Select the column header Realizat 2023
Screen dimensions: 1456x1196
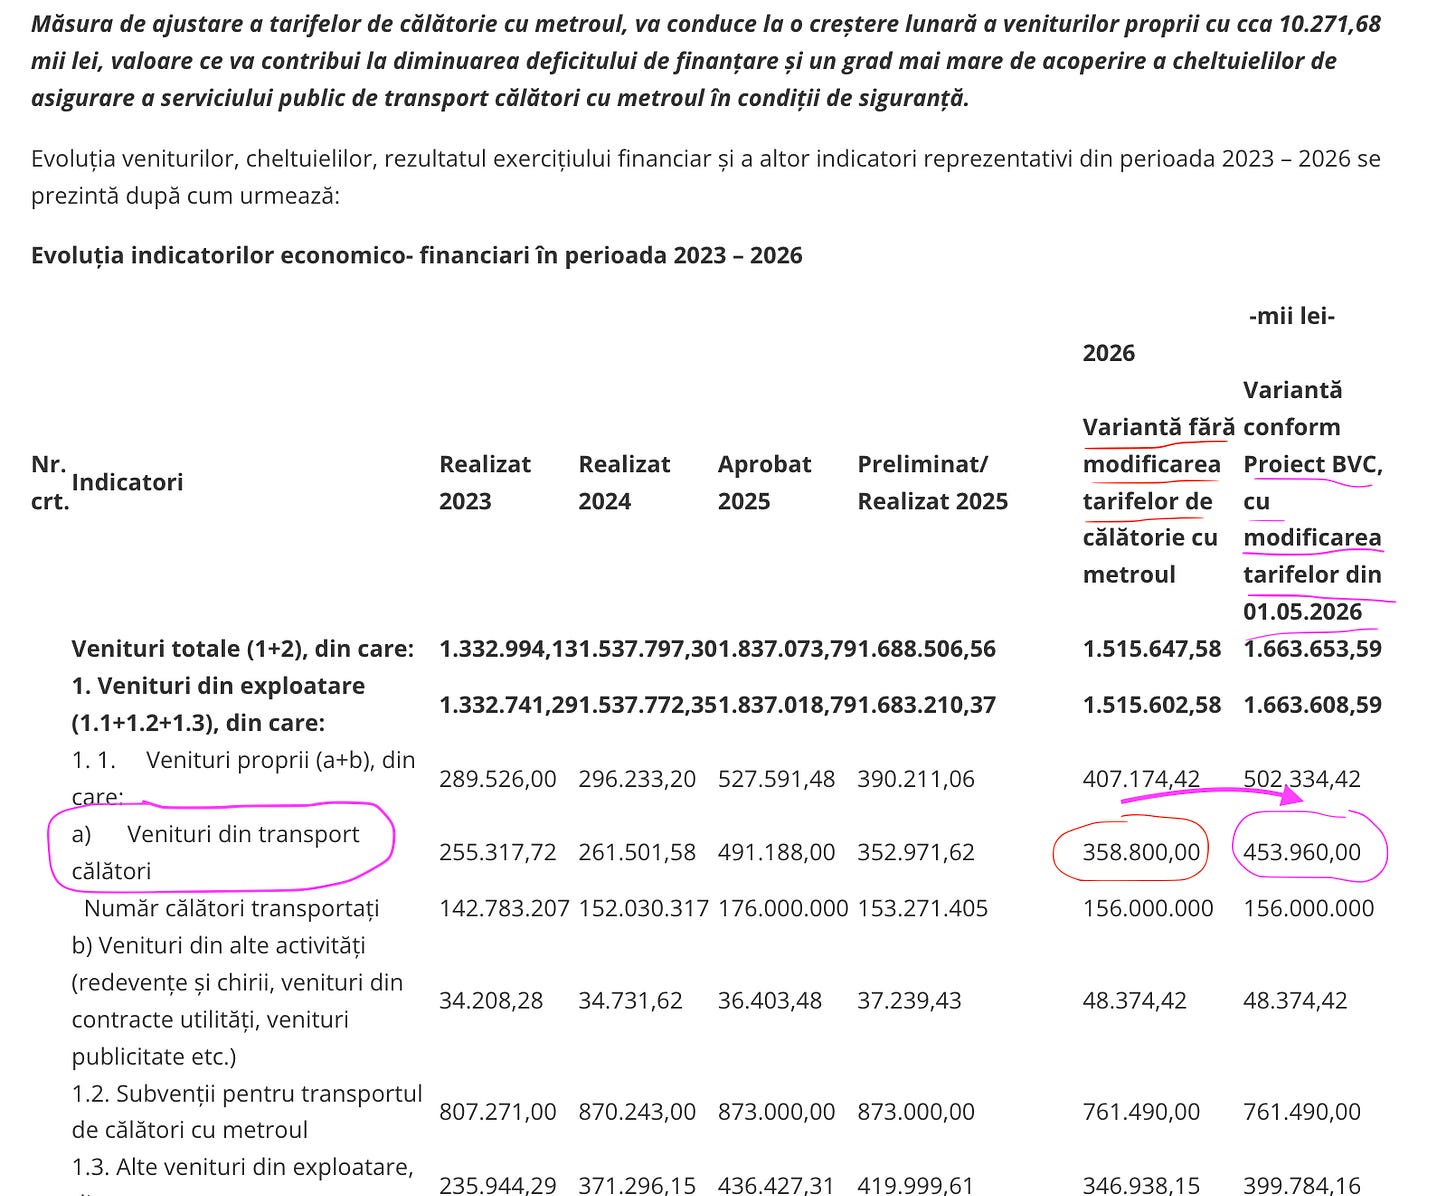click(x=485, y=482)
